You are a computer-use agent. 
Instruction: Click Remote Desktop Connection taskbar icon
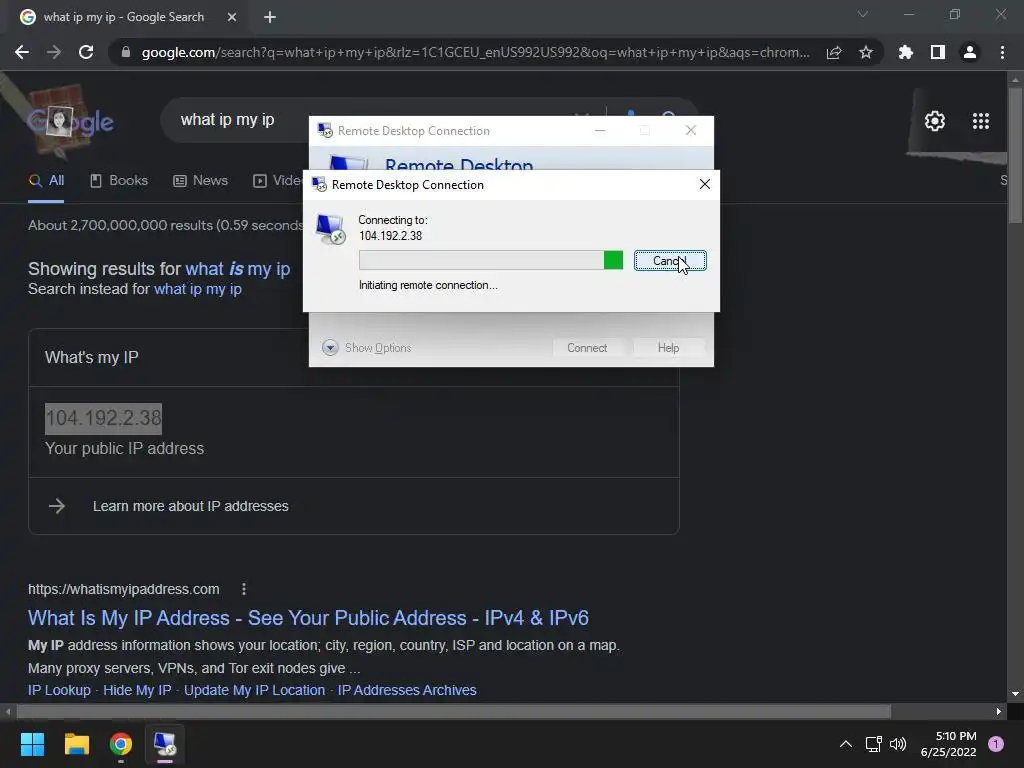(x=165, y=744)
